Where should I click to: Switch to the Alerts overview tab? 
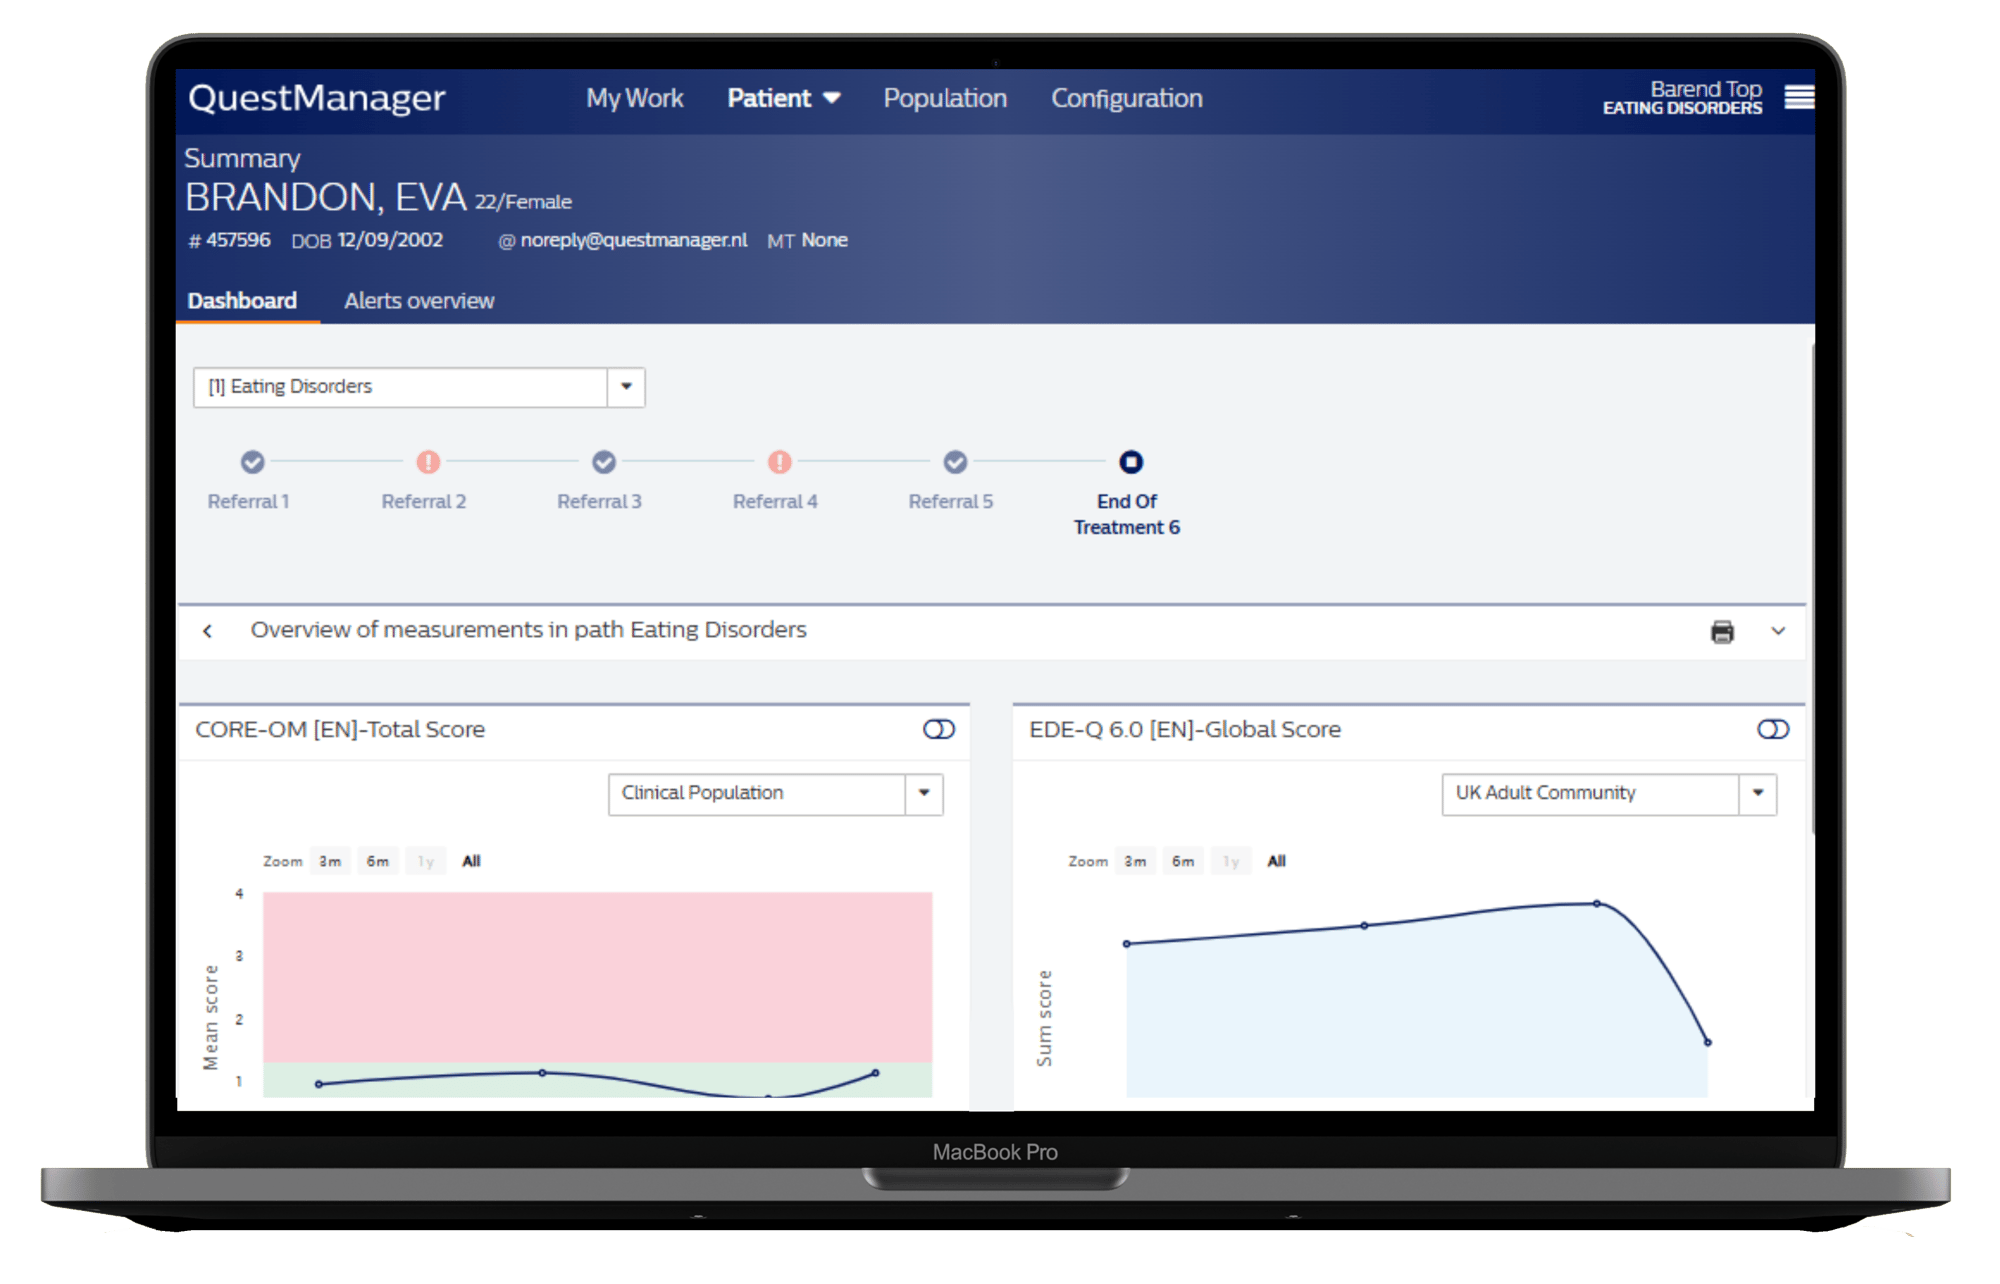point(419,301)
